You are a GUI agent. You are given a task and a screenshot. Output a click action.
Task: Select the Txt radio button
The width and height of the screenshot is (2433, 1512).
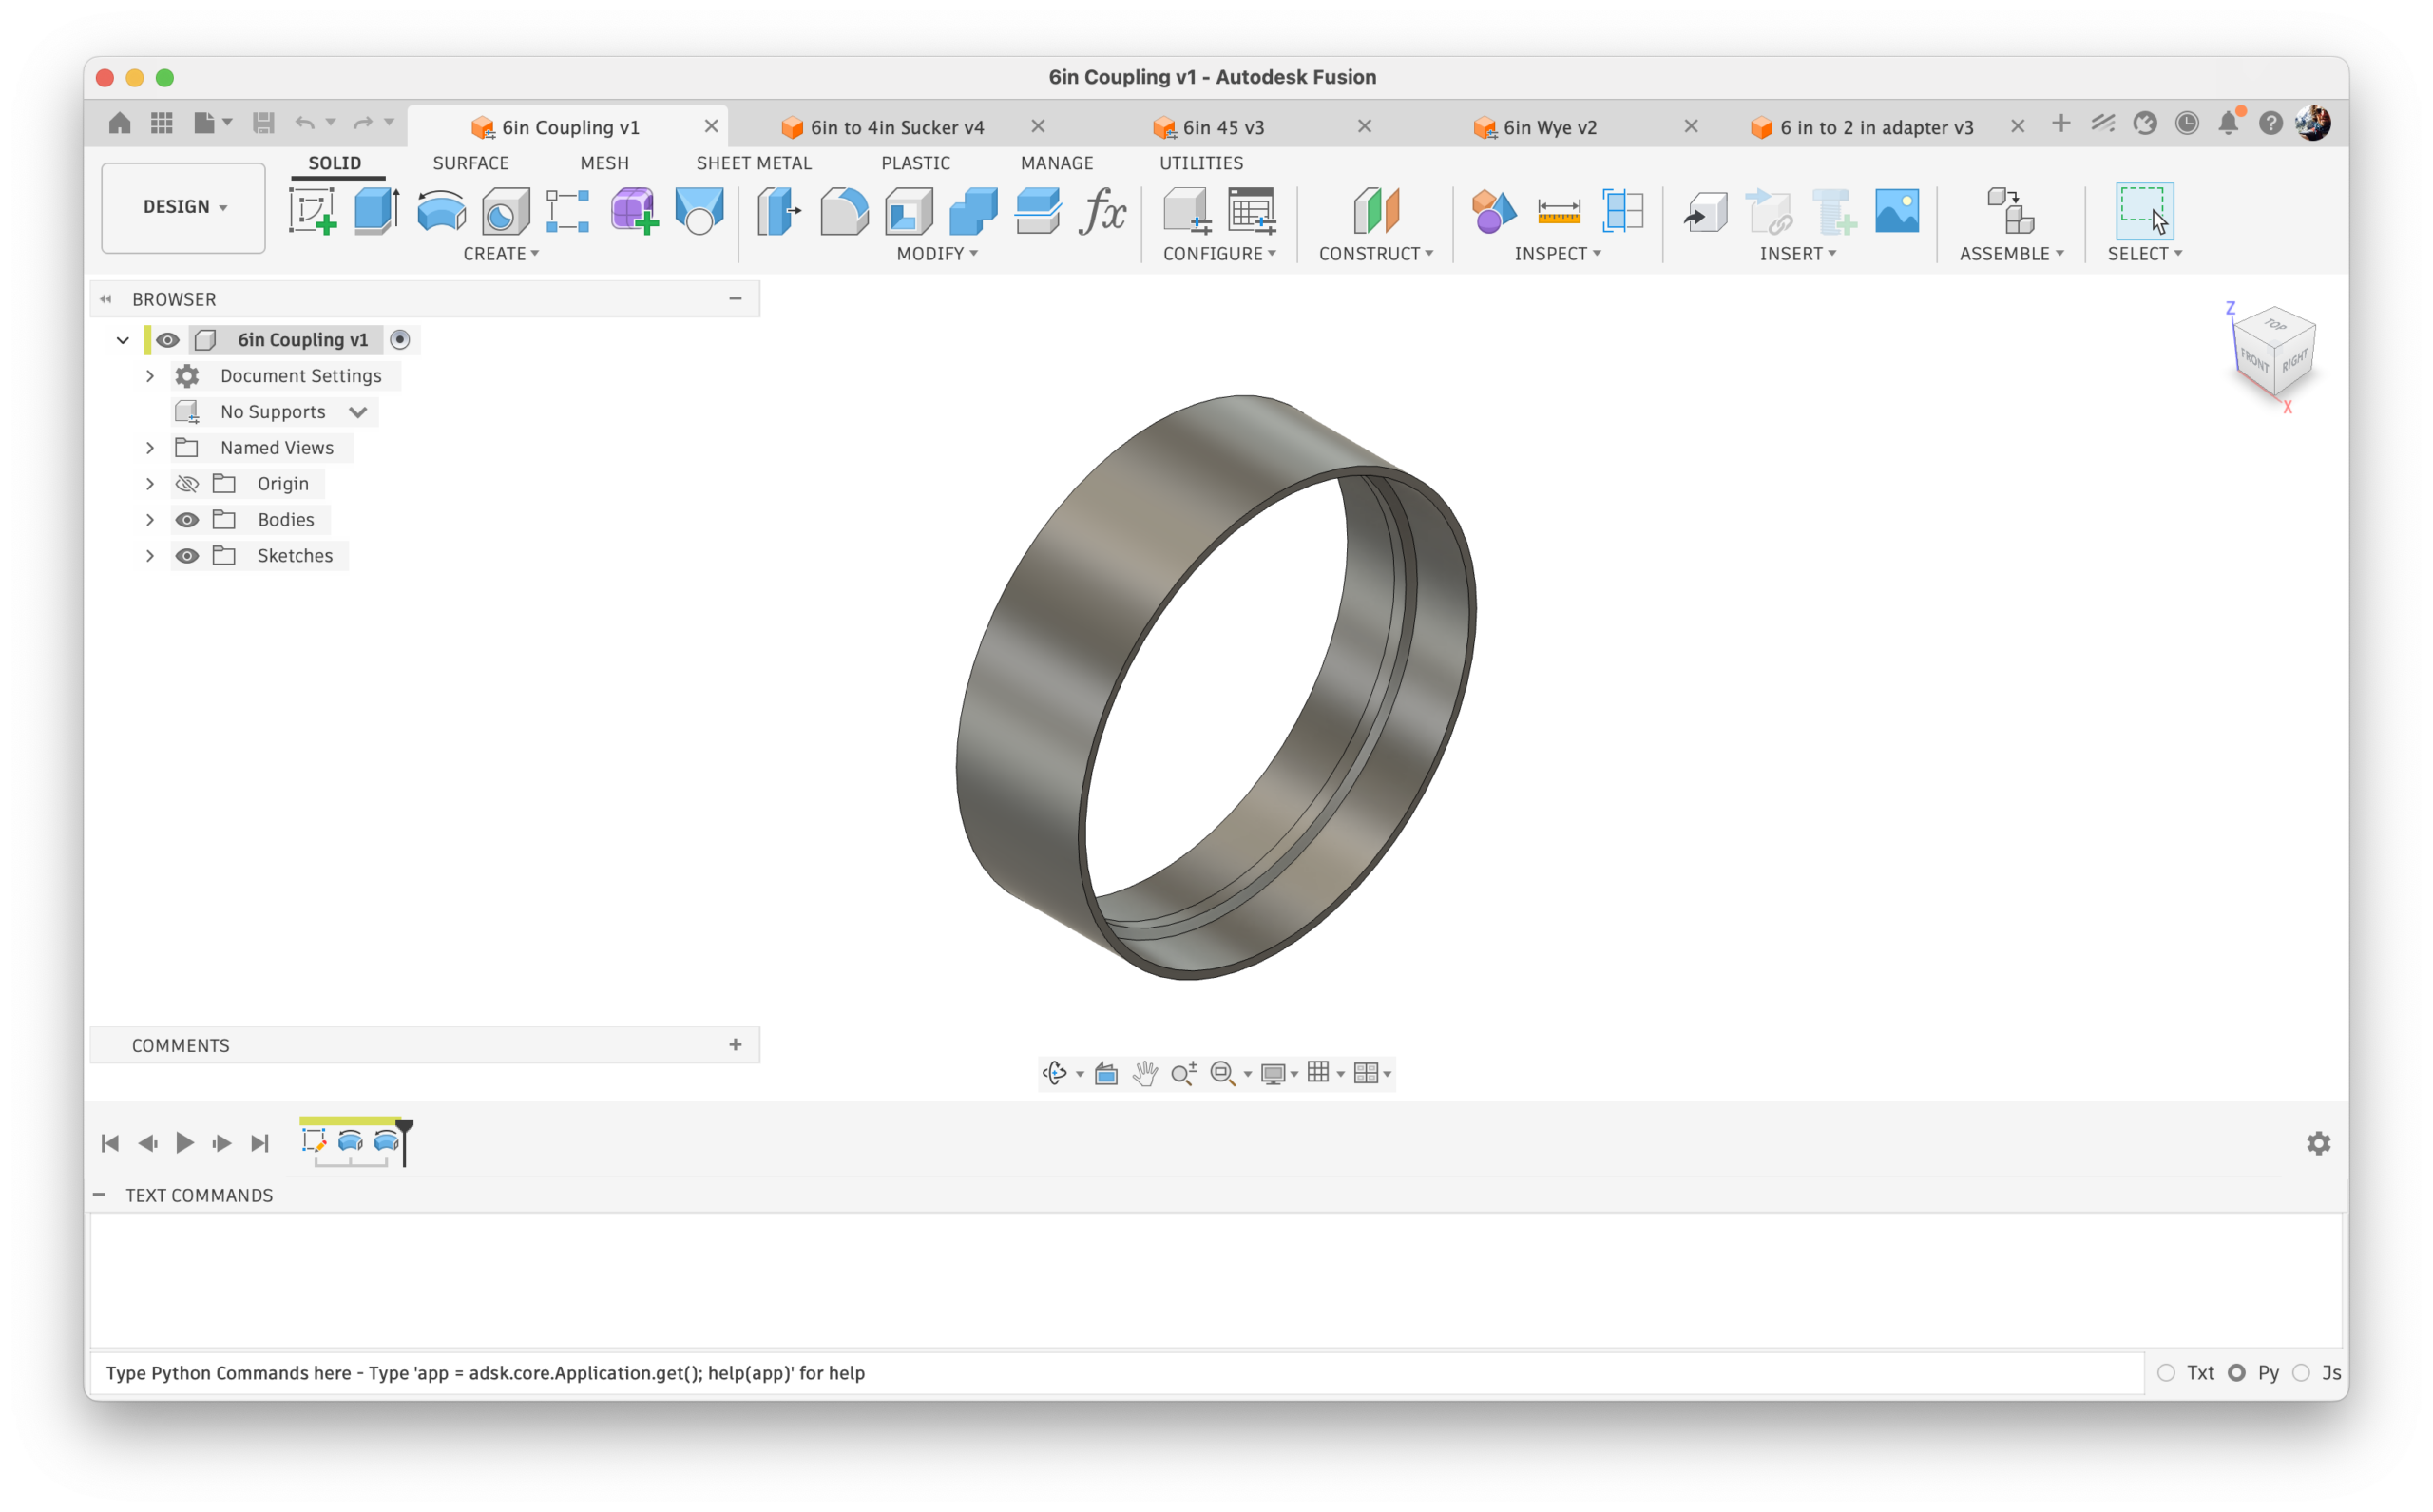(2166, 1372)
